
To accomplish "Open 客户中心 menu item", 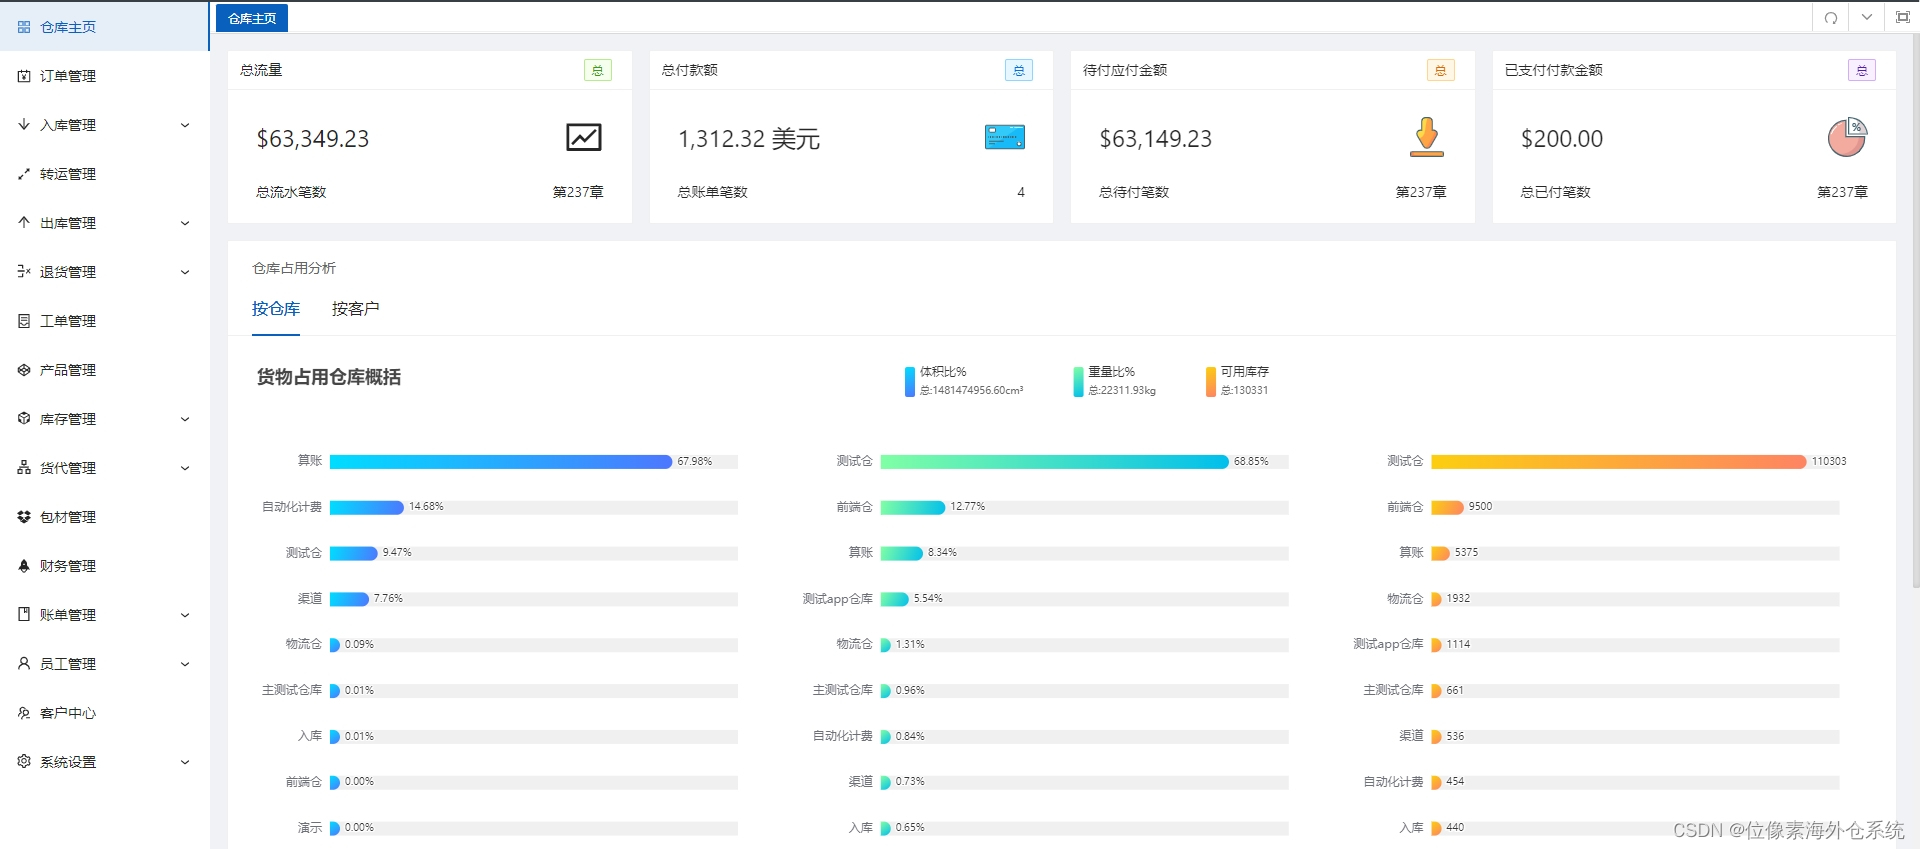I will (x=104, y=713).
